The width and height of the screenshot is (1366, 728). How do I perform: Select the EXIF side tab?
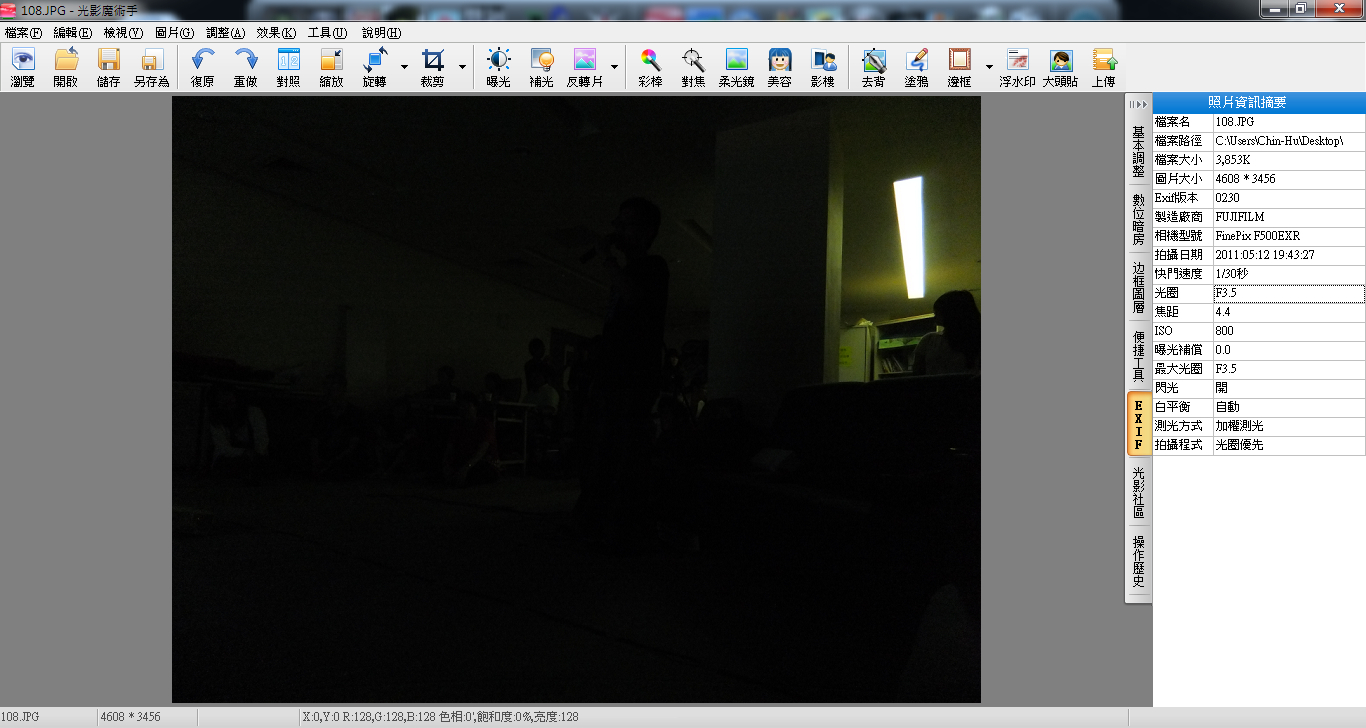coord(1138,424)
